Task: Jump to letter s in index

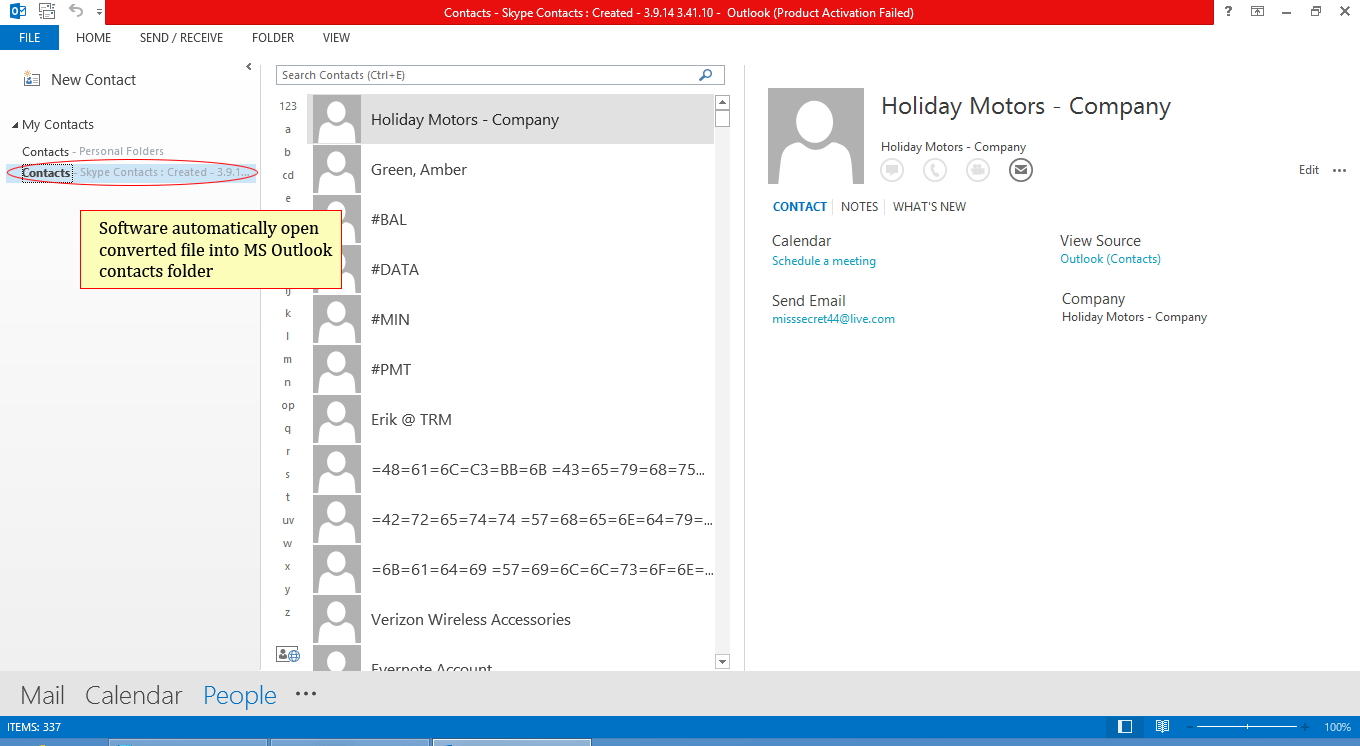Action: click(288, 474)
